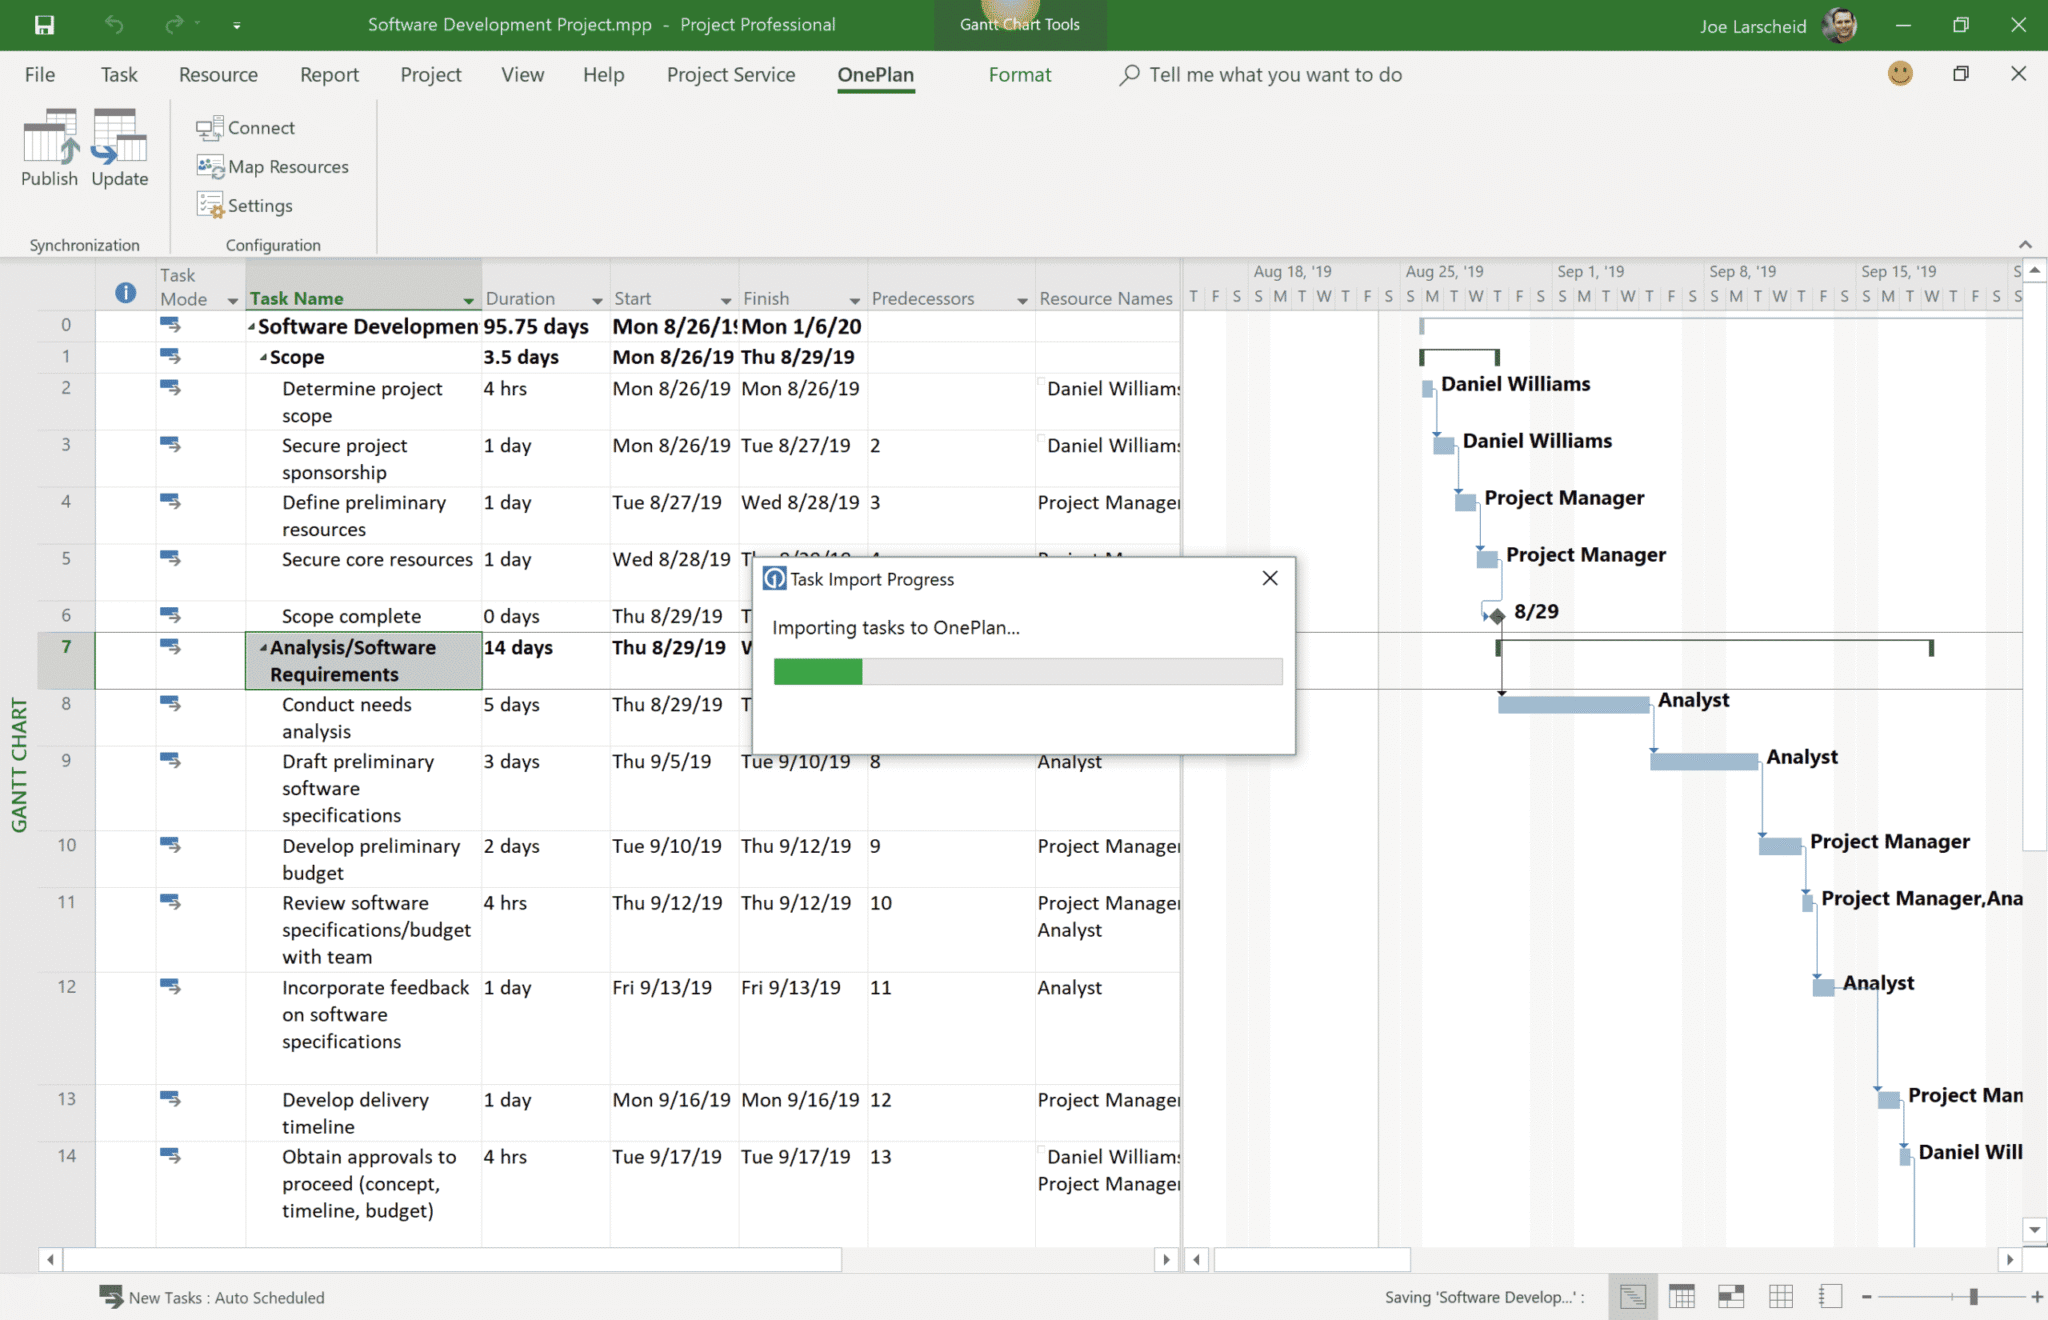Click the Tell me search magnifier
Image resolution: width=2048 pixels, height=1320 pixels.
[x=1129, y=75]
